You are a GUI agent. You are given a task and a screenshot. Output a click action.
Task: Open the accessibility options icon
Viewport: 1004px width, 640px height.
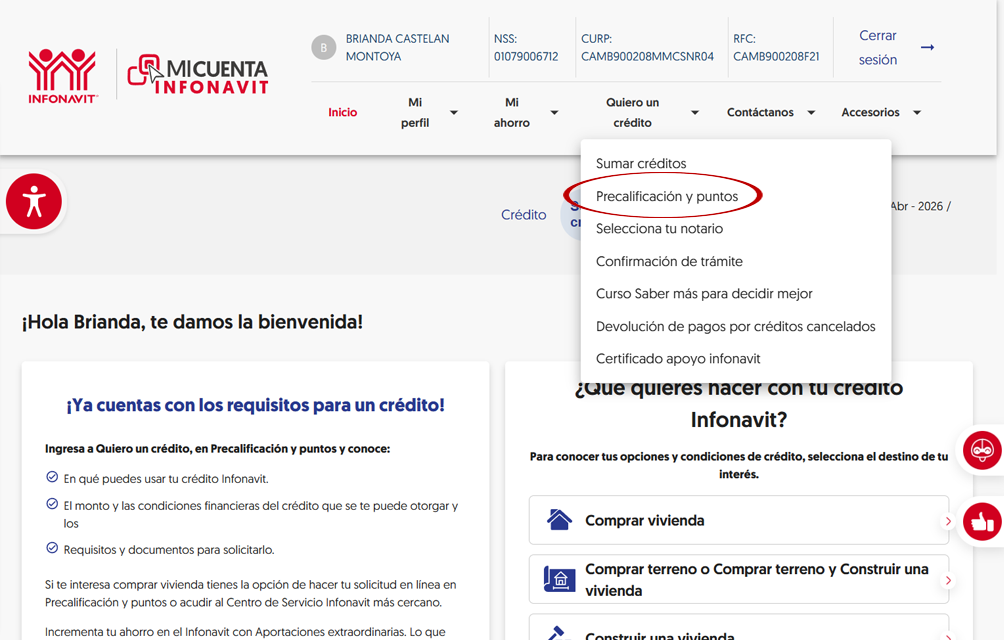(x=33, y=200)
